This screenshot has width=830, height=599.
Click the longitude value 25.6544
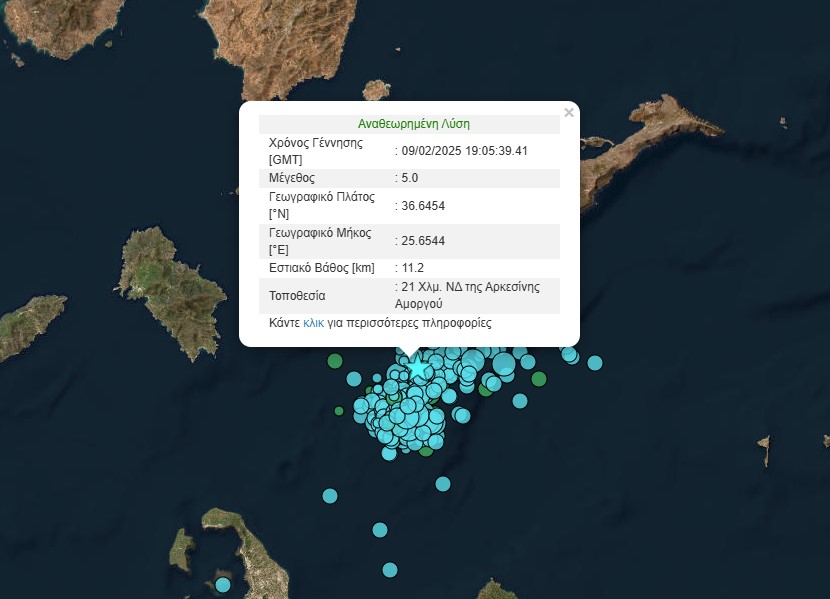click(x=422, y=241)
